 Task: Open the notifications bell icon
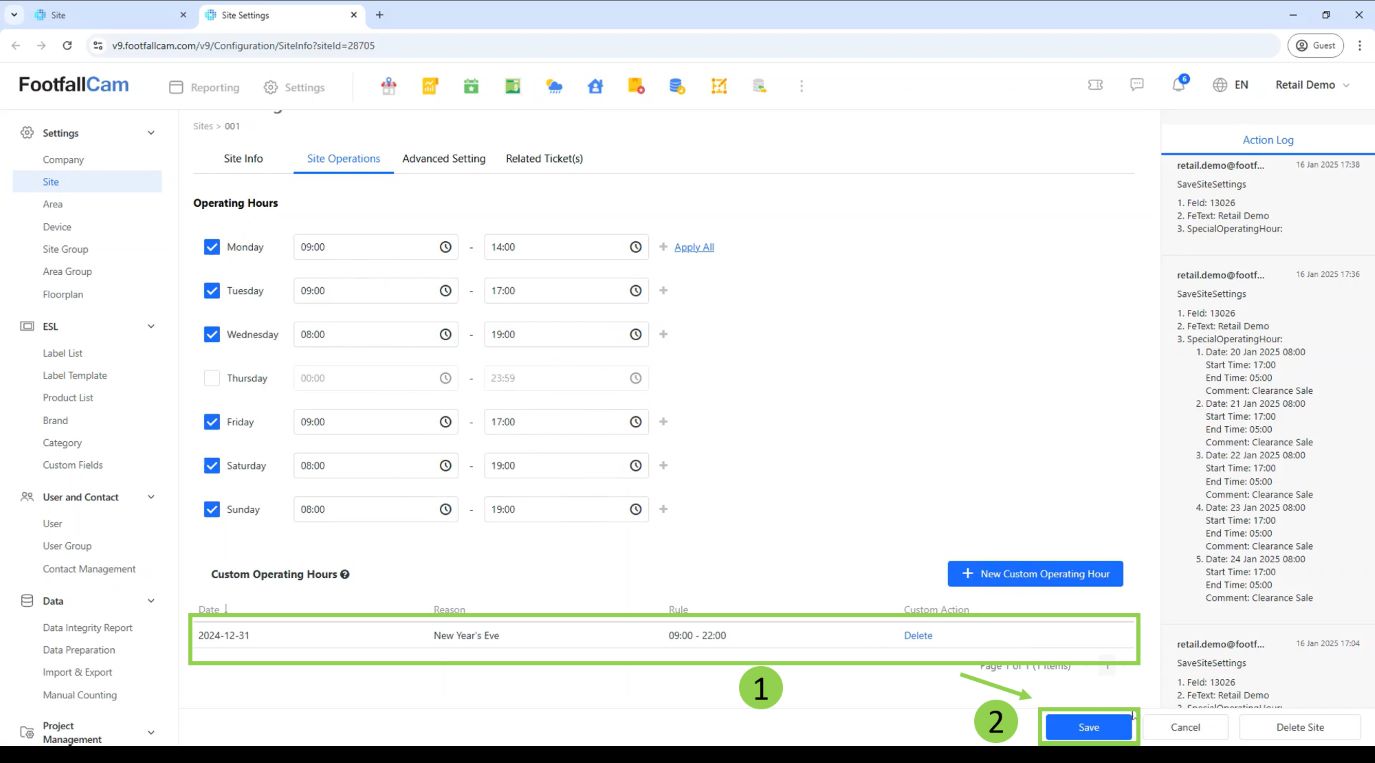pyautogui.click(x=1178, y=85)
